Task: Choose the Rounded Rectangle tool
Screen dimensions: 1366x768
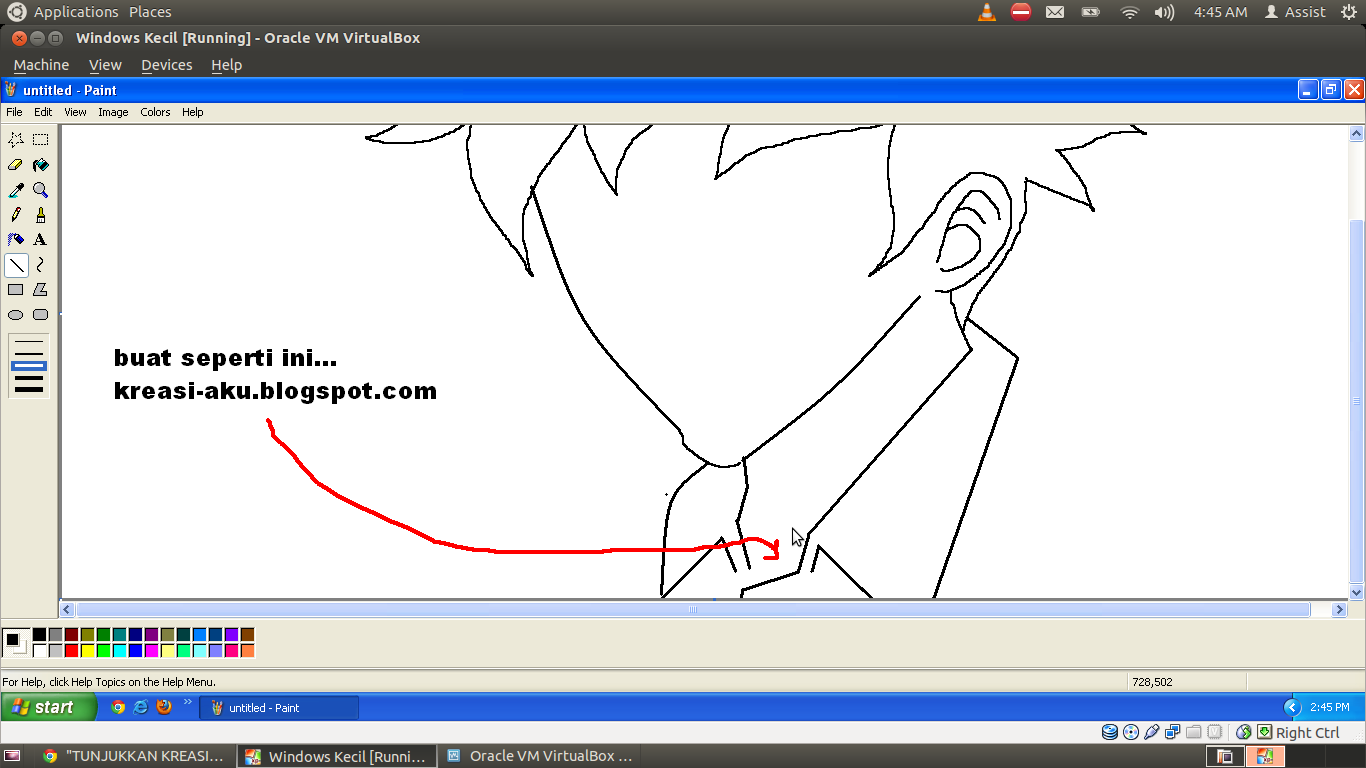Action: click(40, 315)
